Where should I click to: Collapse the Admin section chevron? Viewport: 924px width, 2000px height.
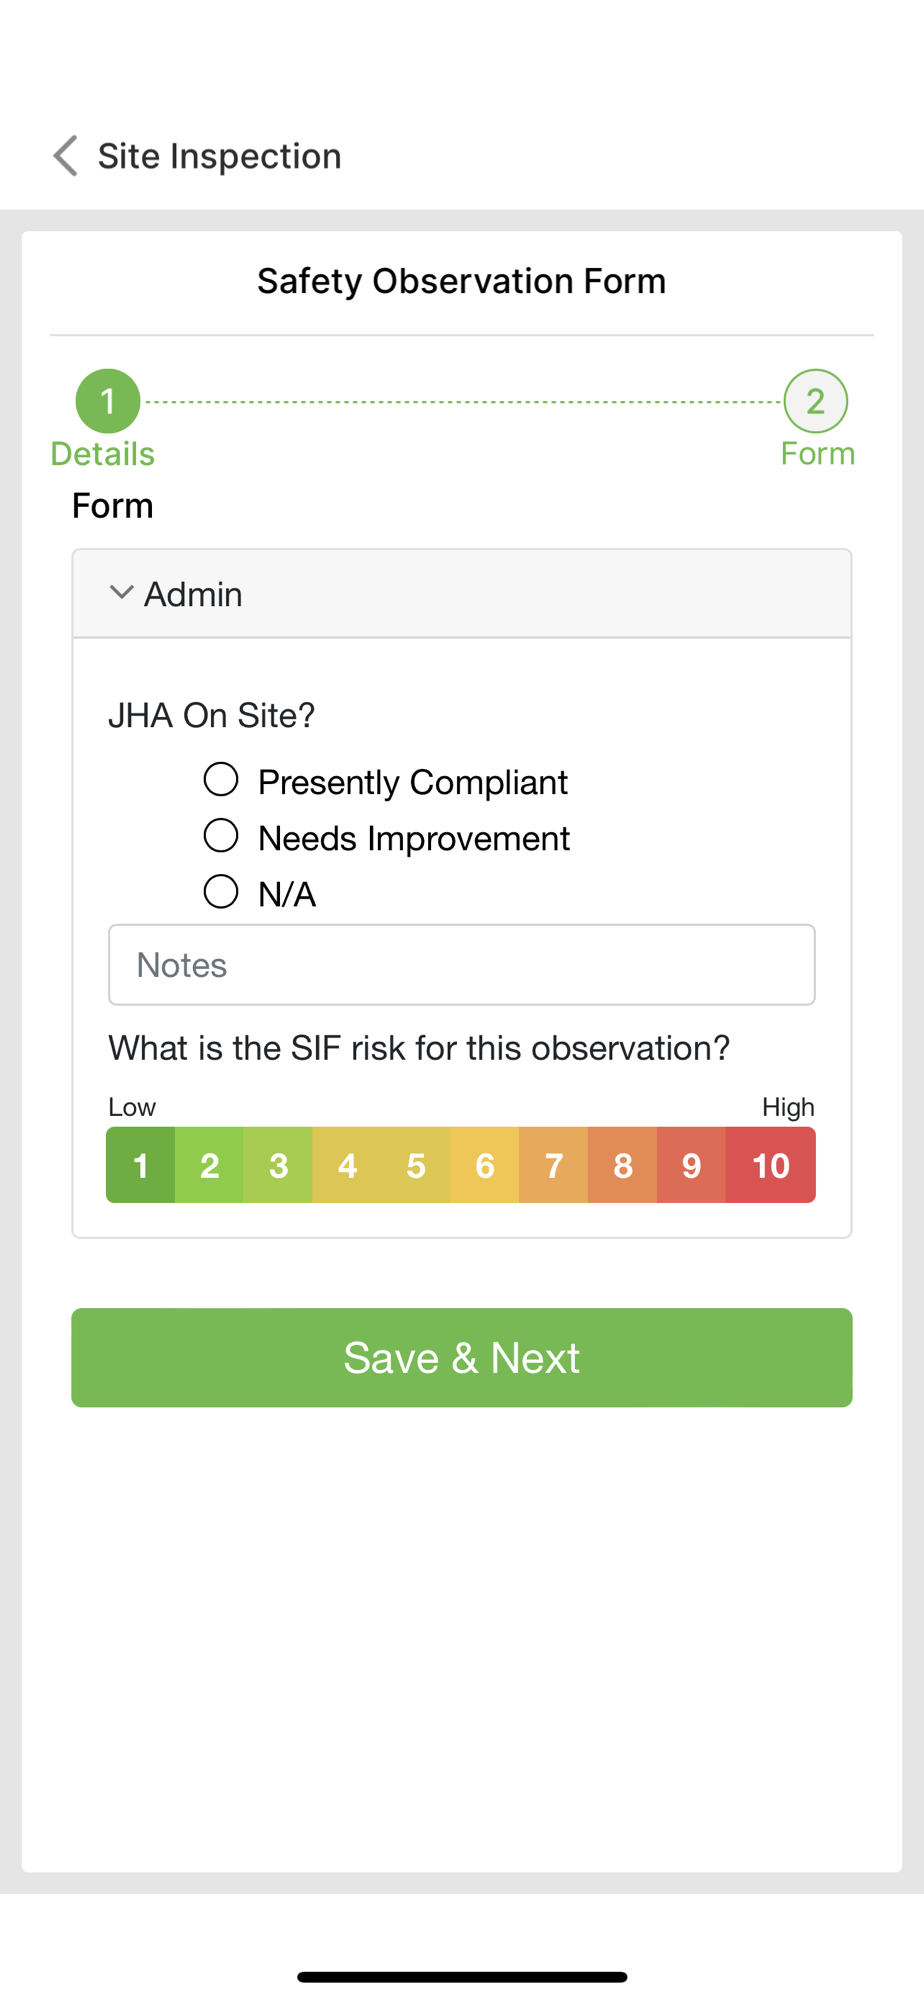tap(122, 593)
